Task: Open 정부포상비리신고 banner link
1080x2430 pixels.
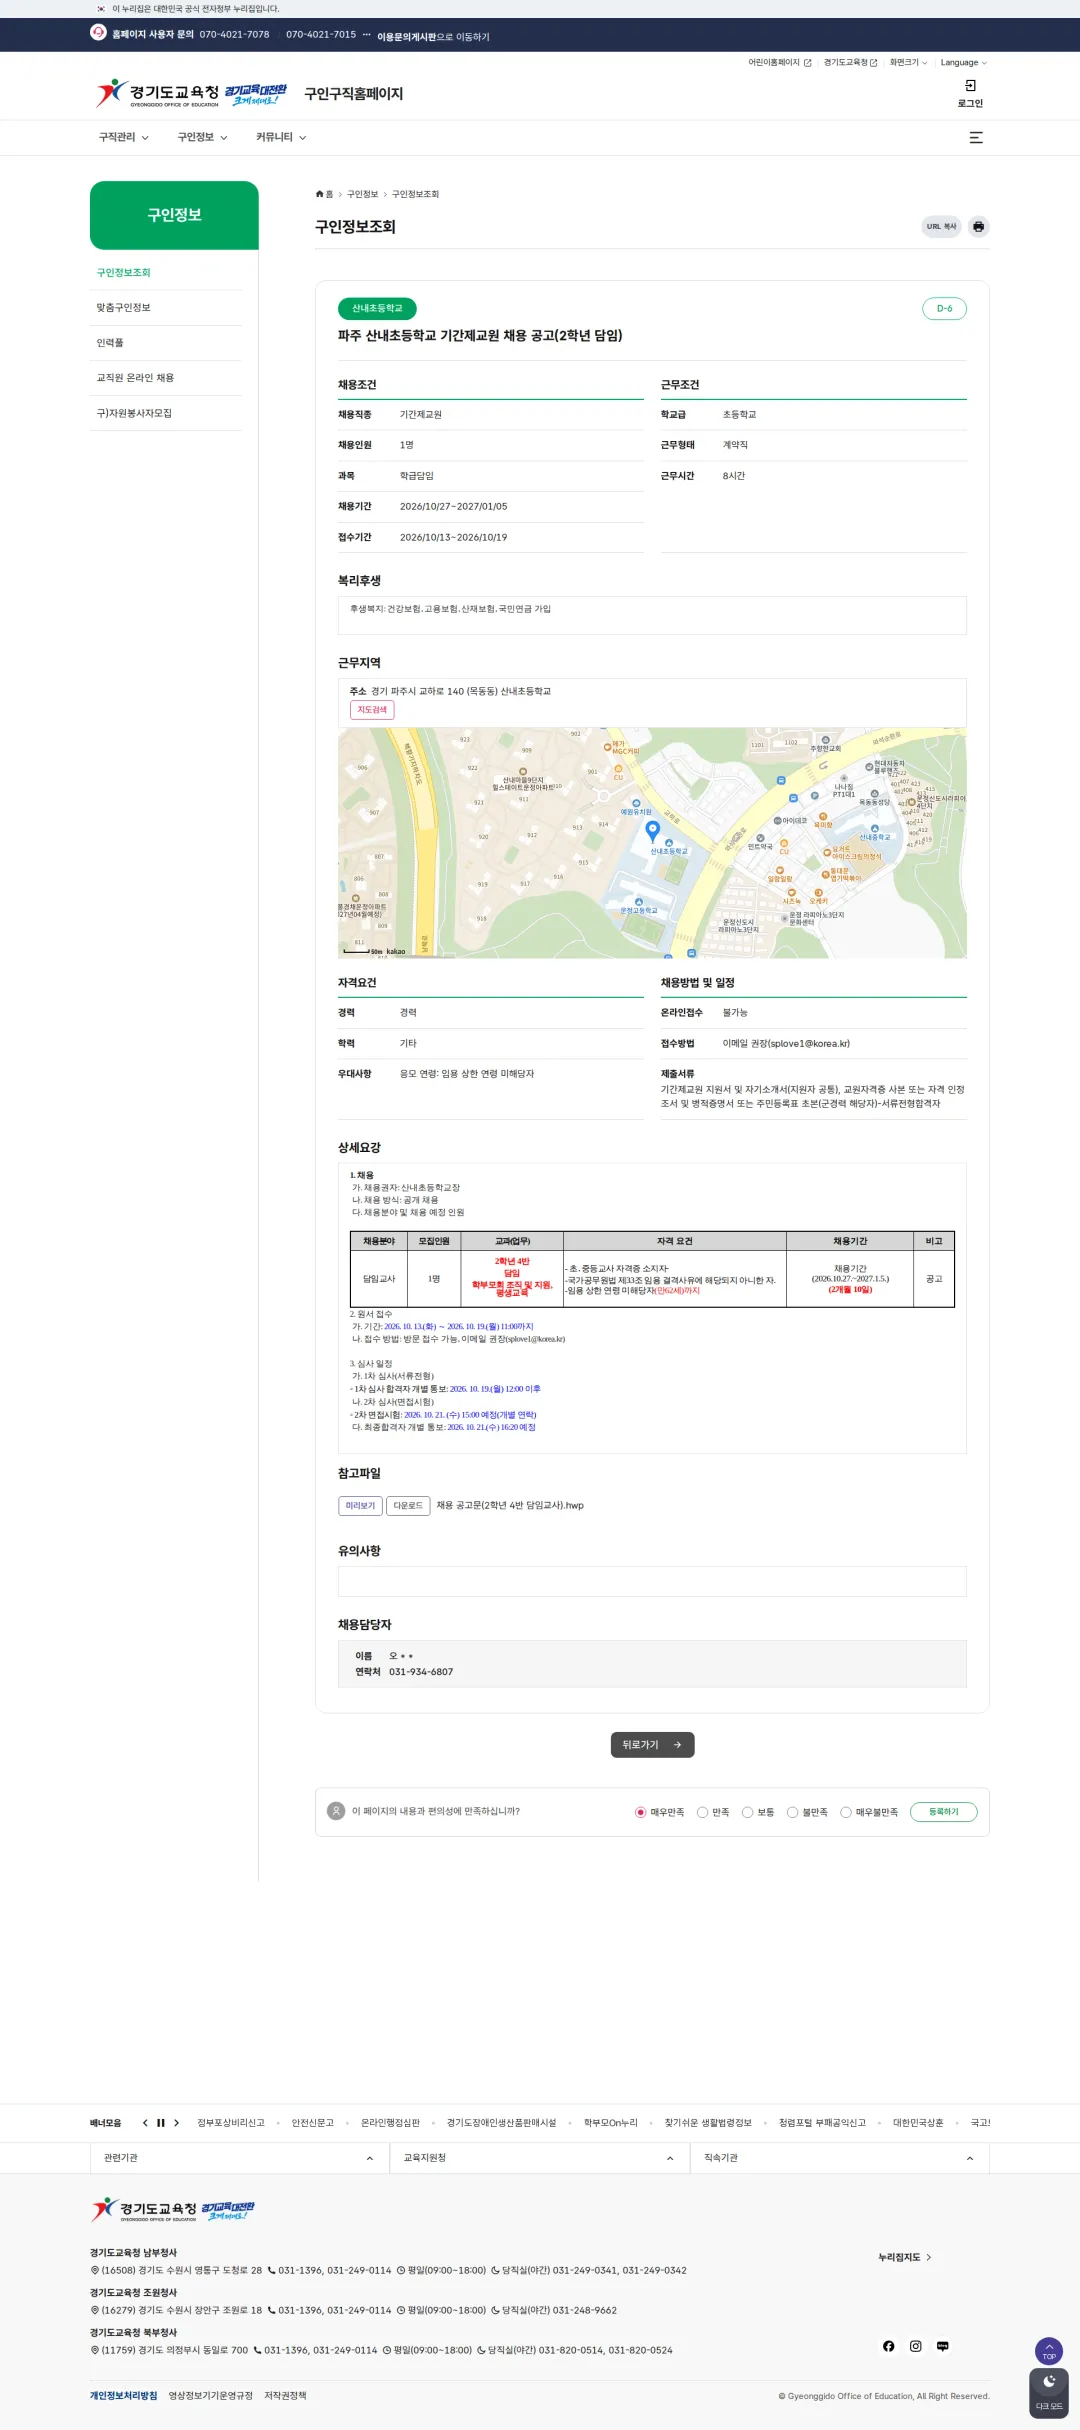Action: click(x=231, y=2123)
